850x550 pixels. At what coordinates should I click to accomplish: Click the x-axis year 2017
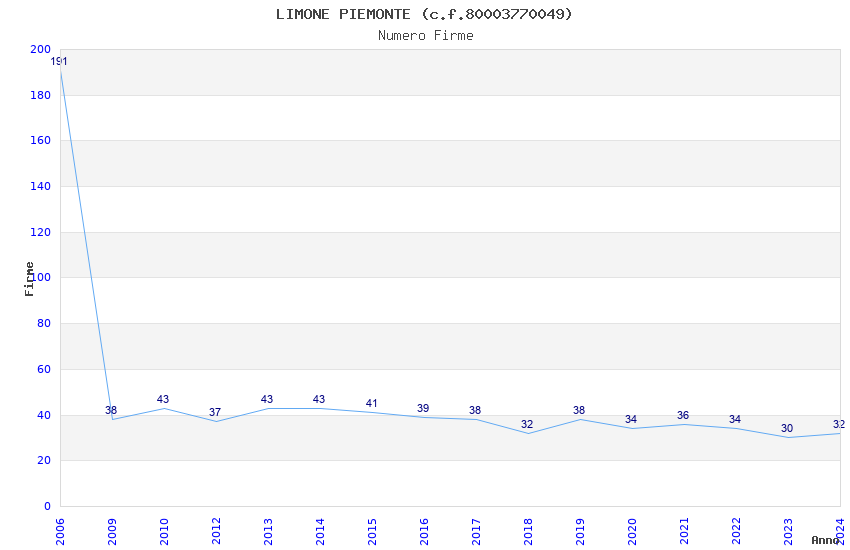[476, 532]
